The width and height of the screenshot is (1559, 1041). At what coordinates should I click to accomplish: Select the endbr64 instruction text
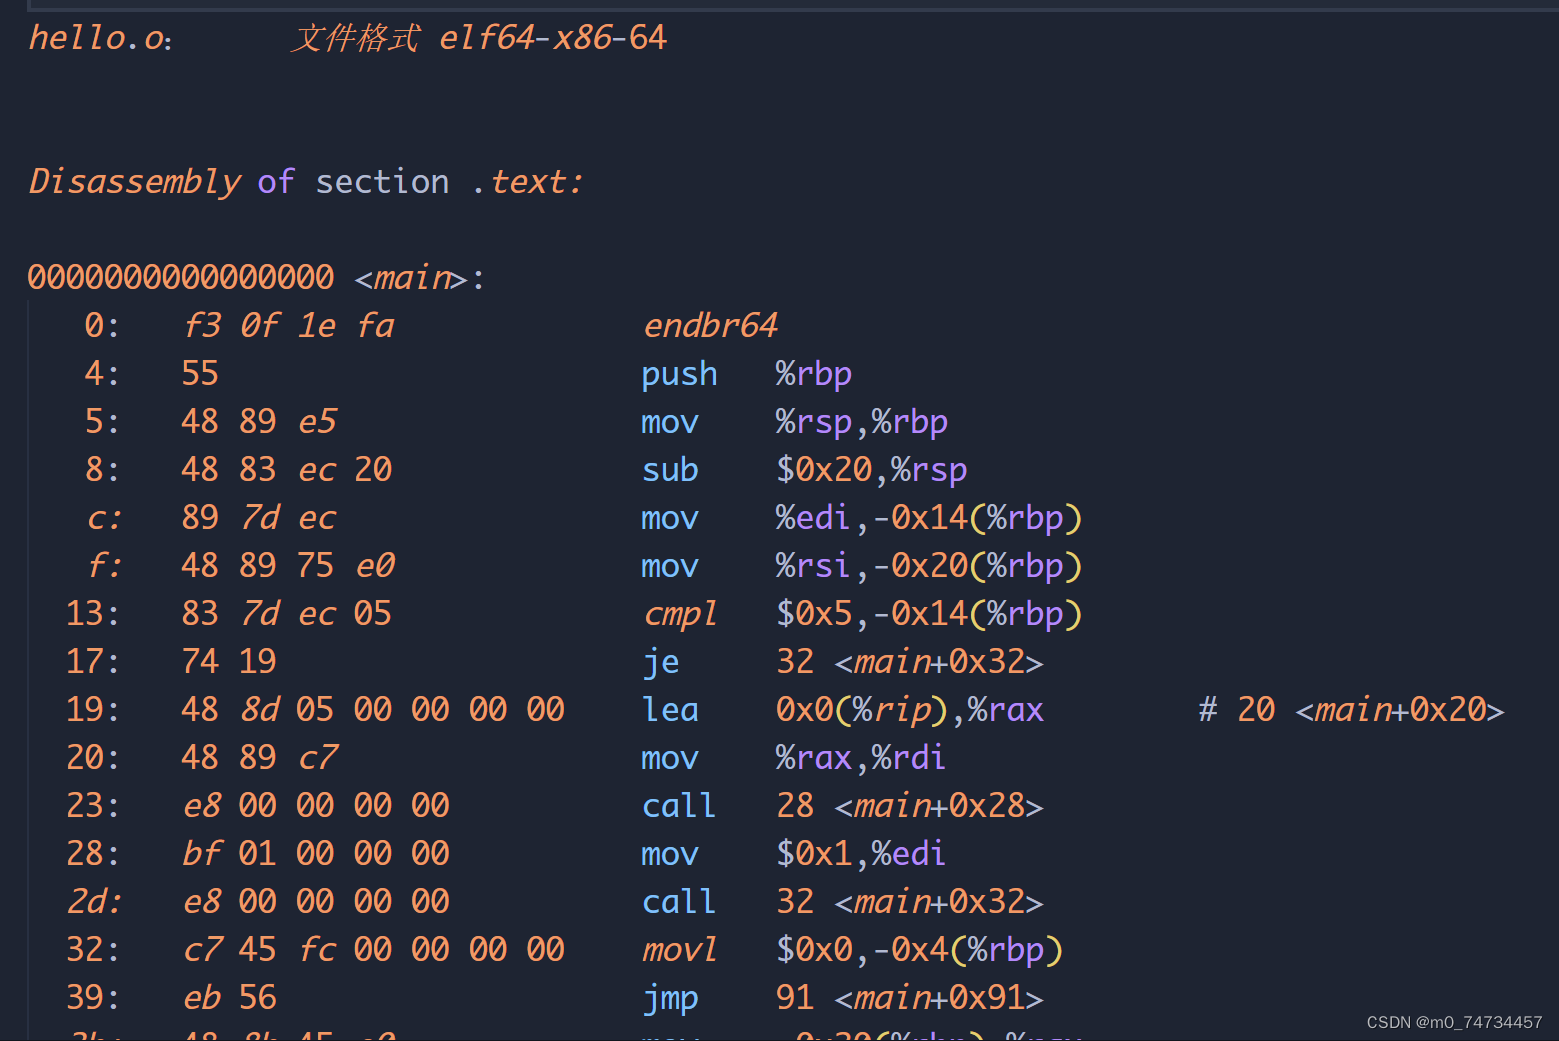tap(710, 324)
